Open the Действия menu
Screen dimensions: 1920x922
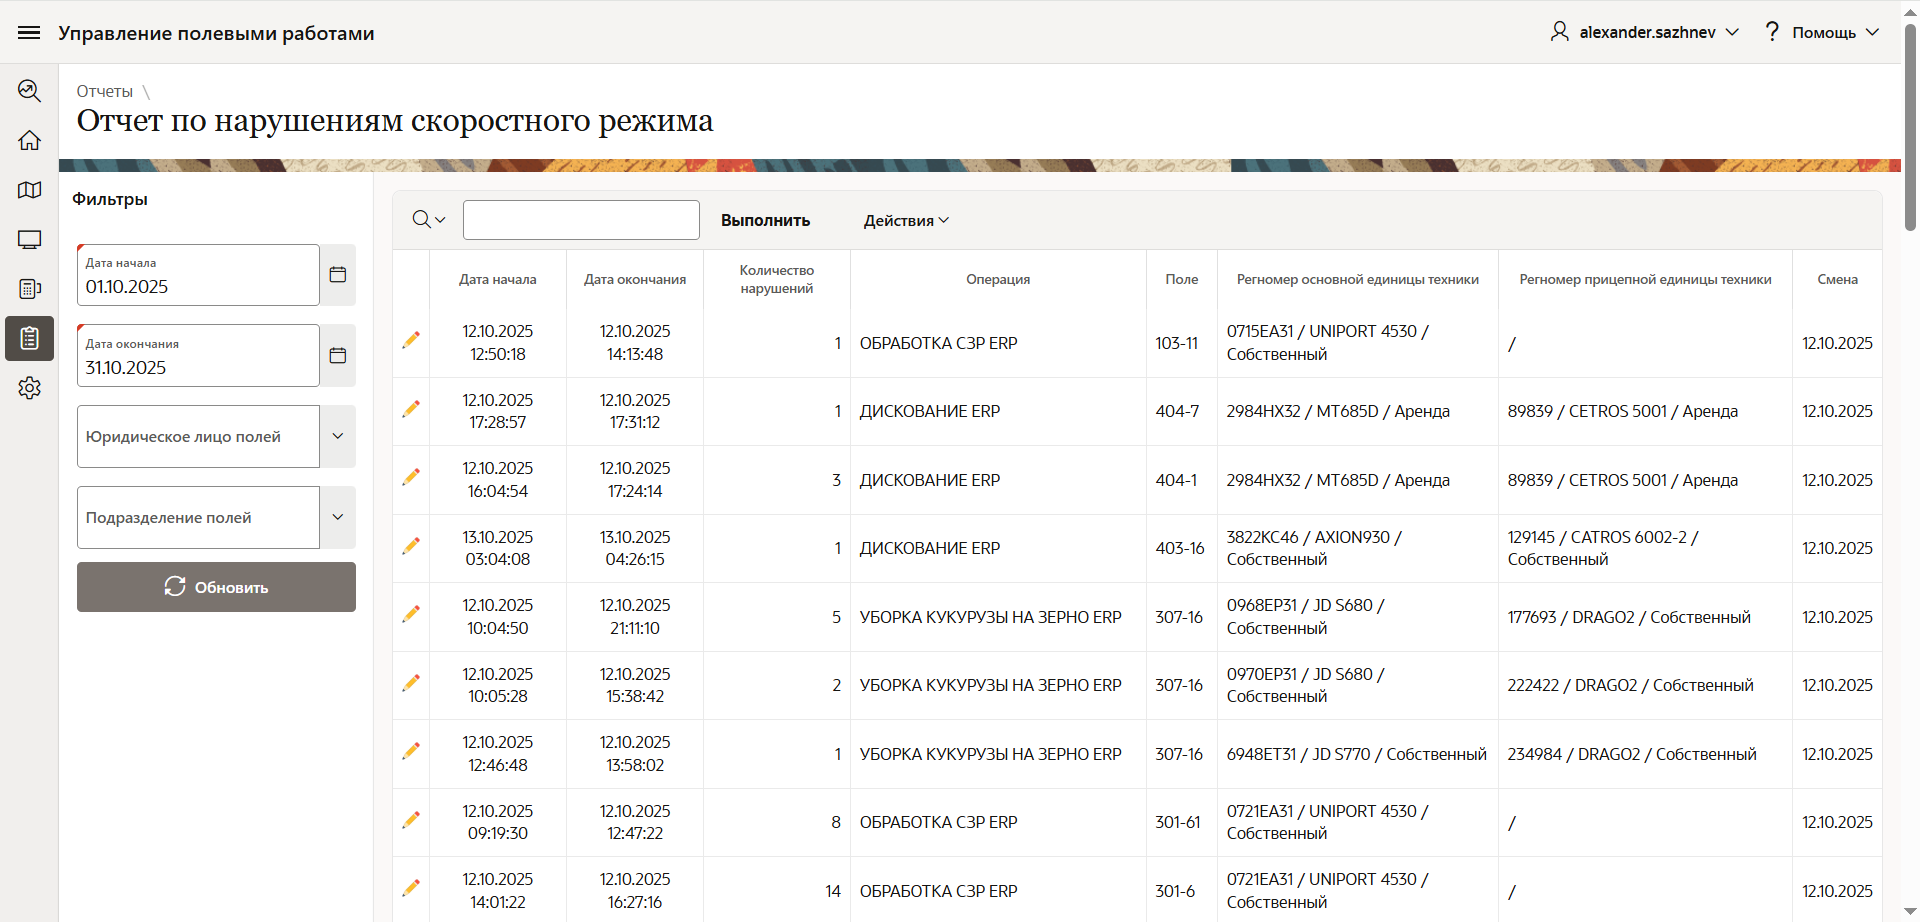(906, 221)
